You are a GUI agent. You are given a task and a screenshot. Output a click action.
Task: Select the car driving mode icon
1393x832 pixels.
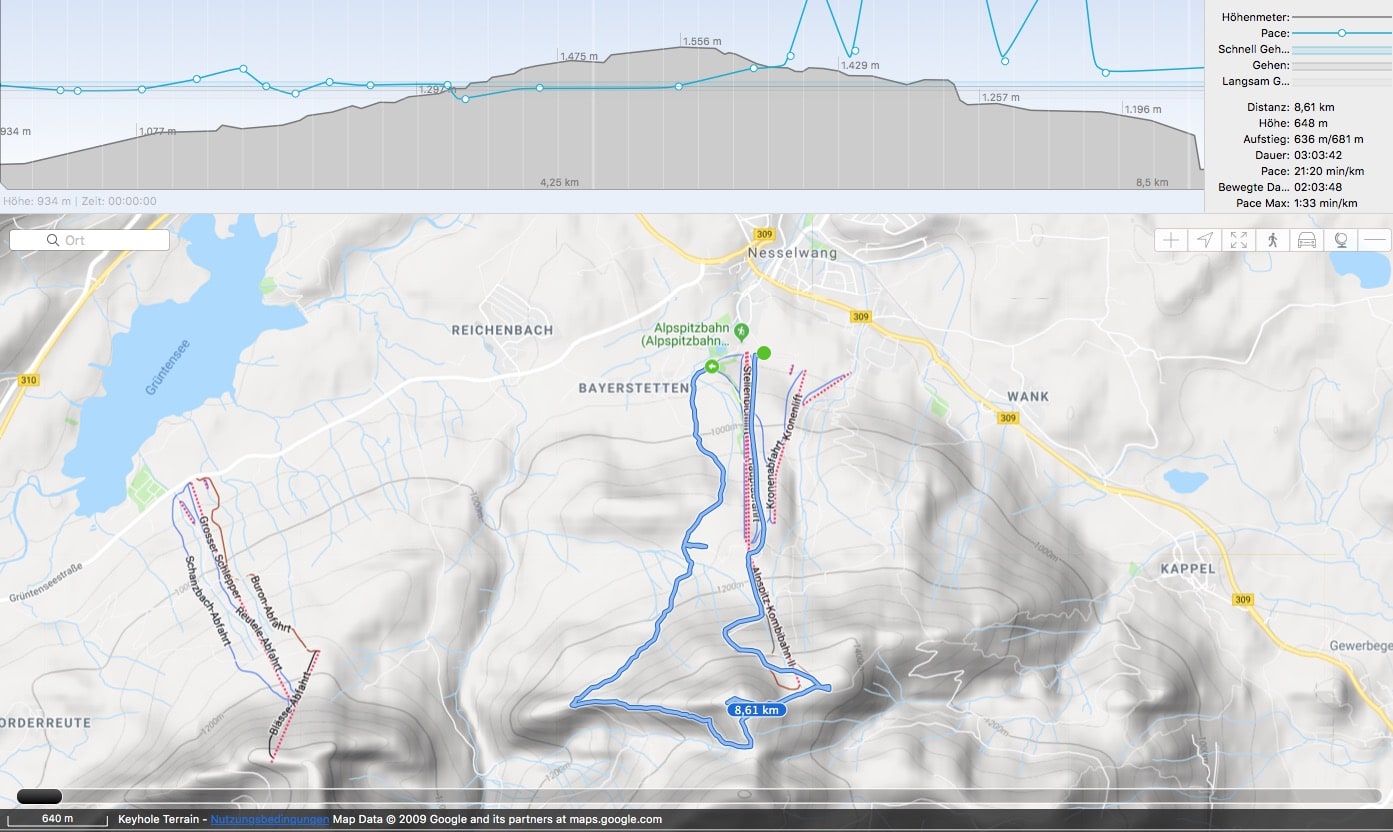[1307, 240]
